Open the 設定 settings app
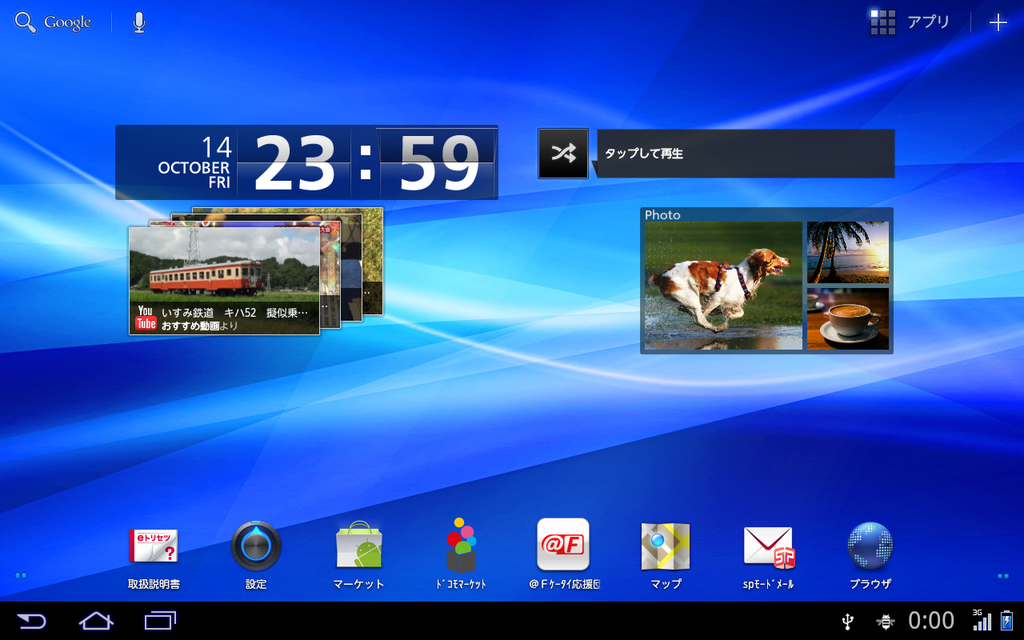The image size is (1024, 640). [x=256, y=554]
